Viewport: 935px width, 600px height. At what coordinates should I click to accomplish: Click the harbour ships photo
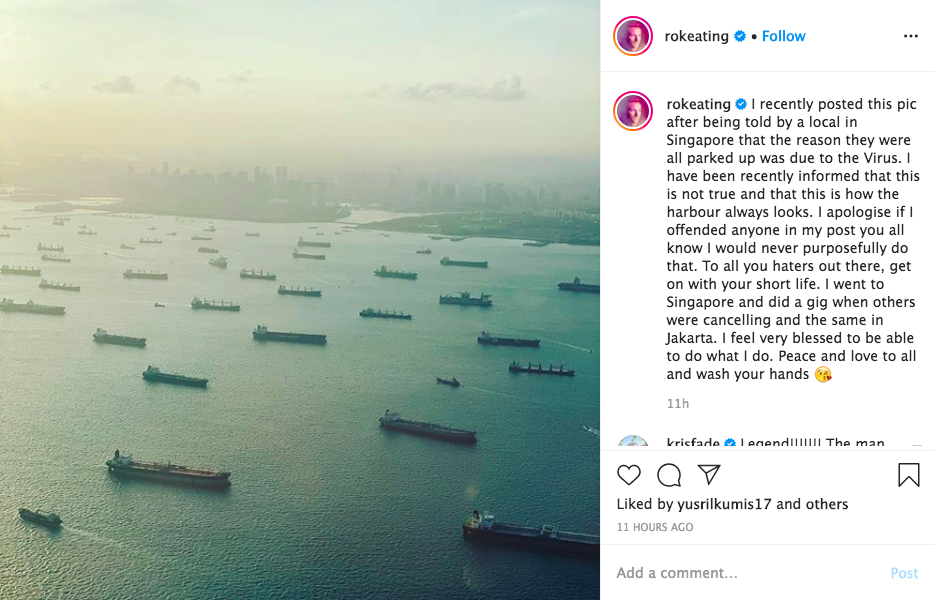tap(300, 300)
